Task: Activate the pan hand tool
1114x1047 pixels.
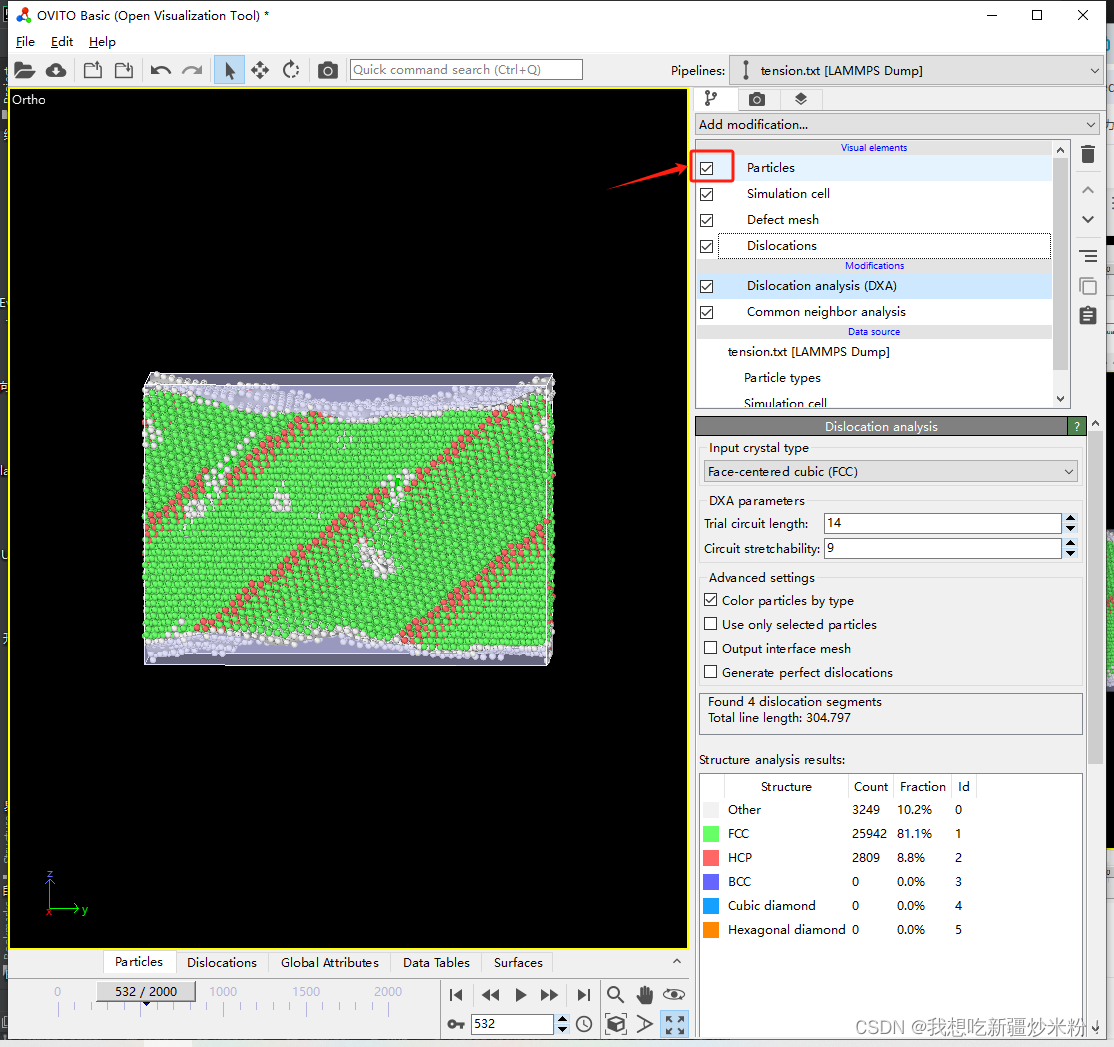Action: 645,994
